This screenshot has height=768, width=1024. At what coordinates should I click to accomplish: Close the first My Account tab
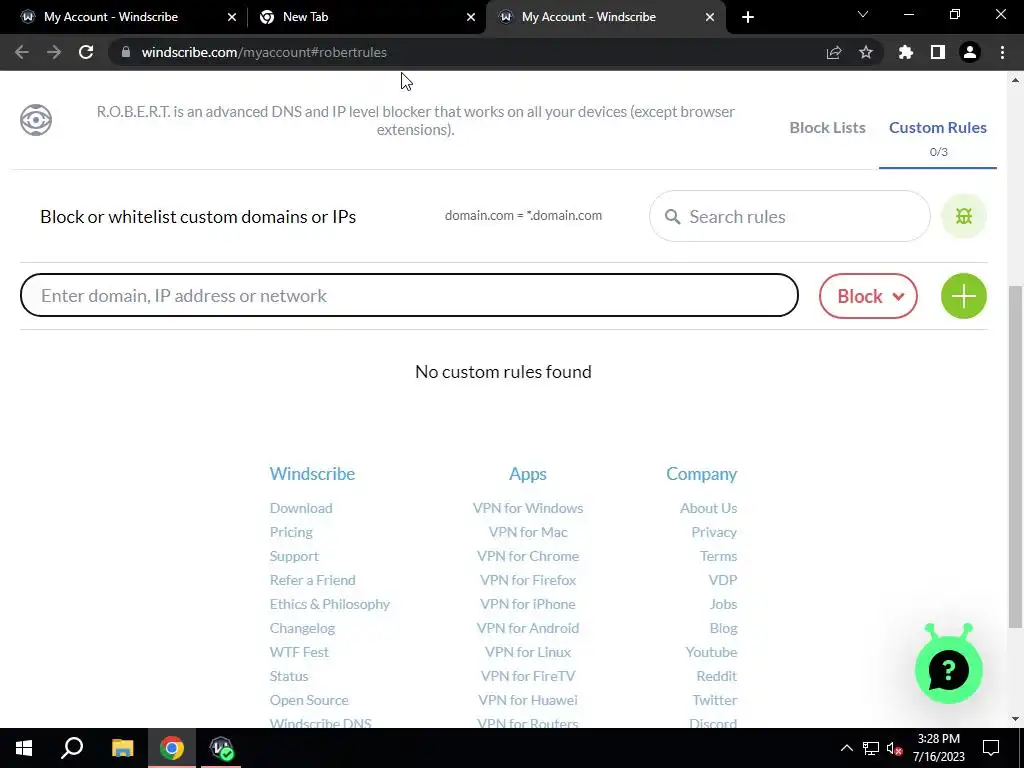[x=232, y=17]
